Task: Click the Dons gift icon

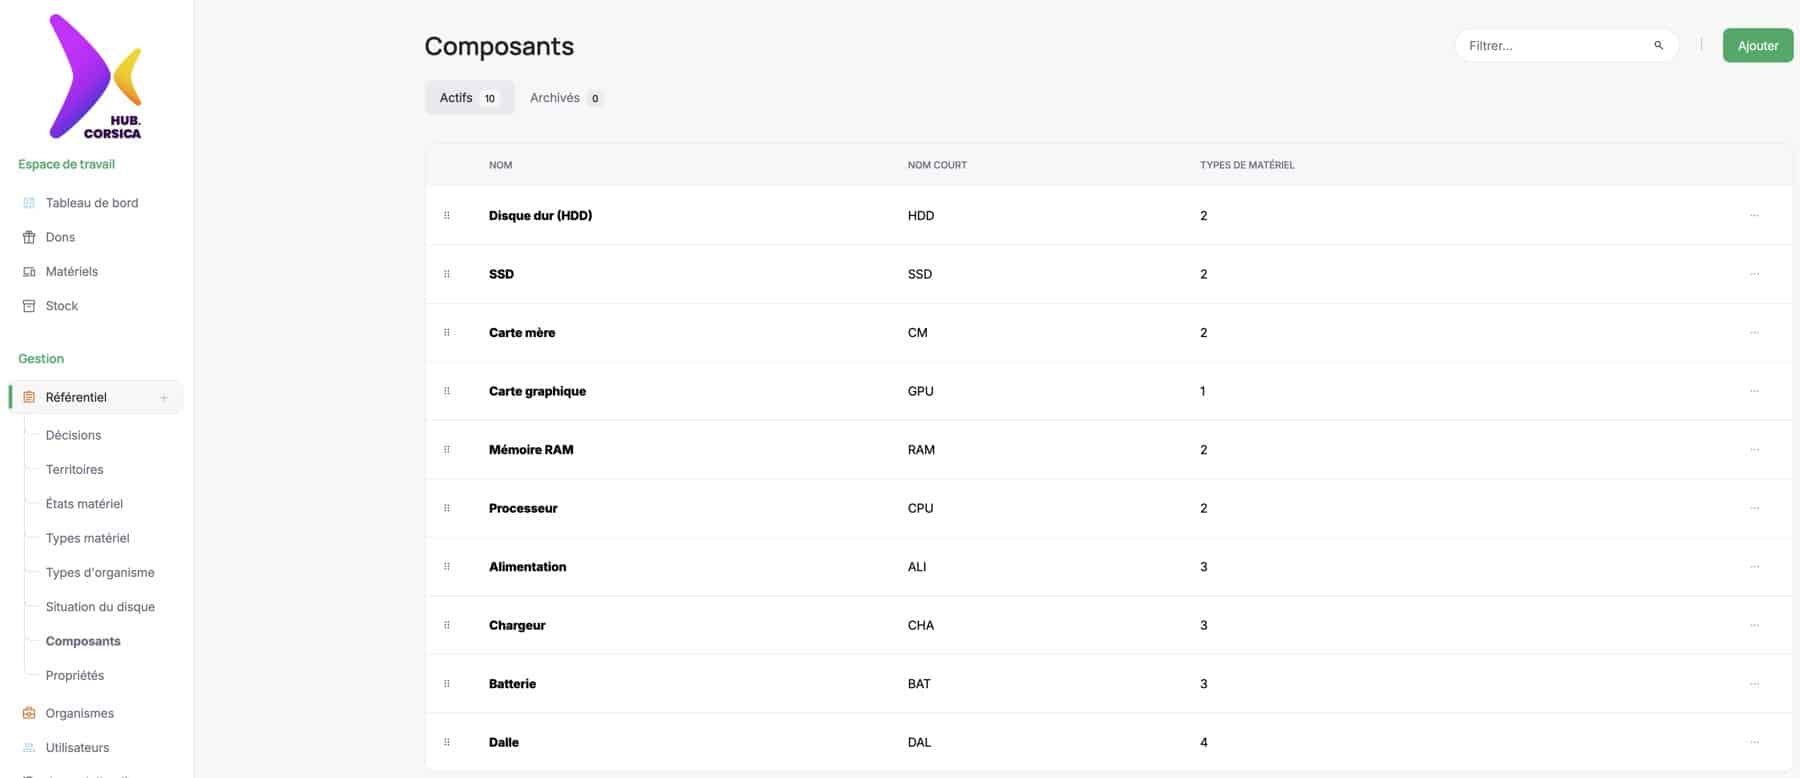Action: pos(29,237)
